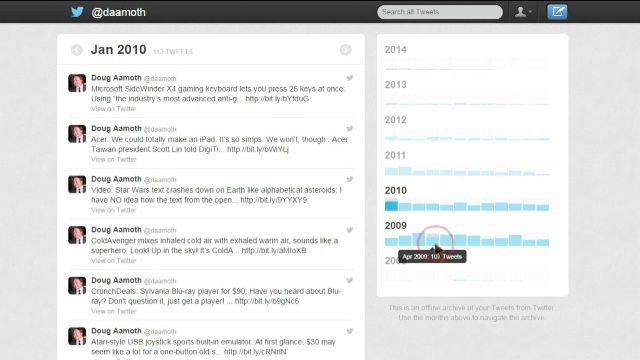Select the highlighted Jan 2010 month bar
This screenshot has height=360, width=640.
pyautogui.click(x=391, y=205)
